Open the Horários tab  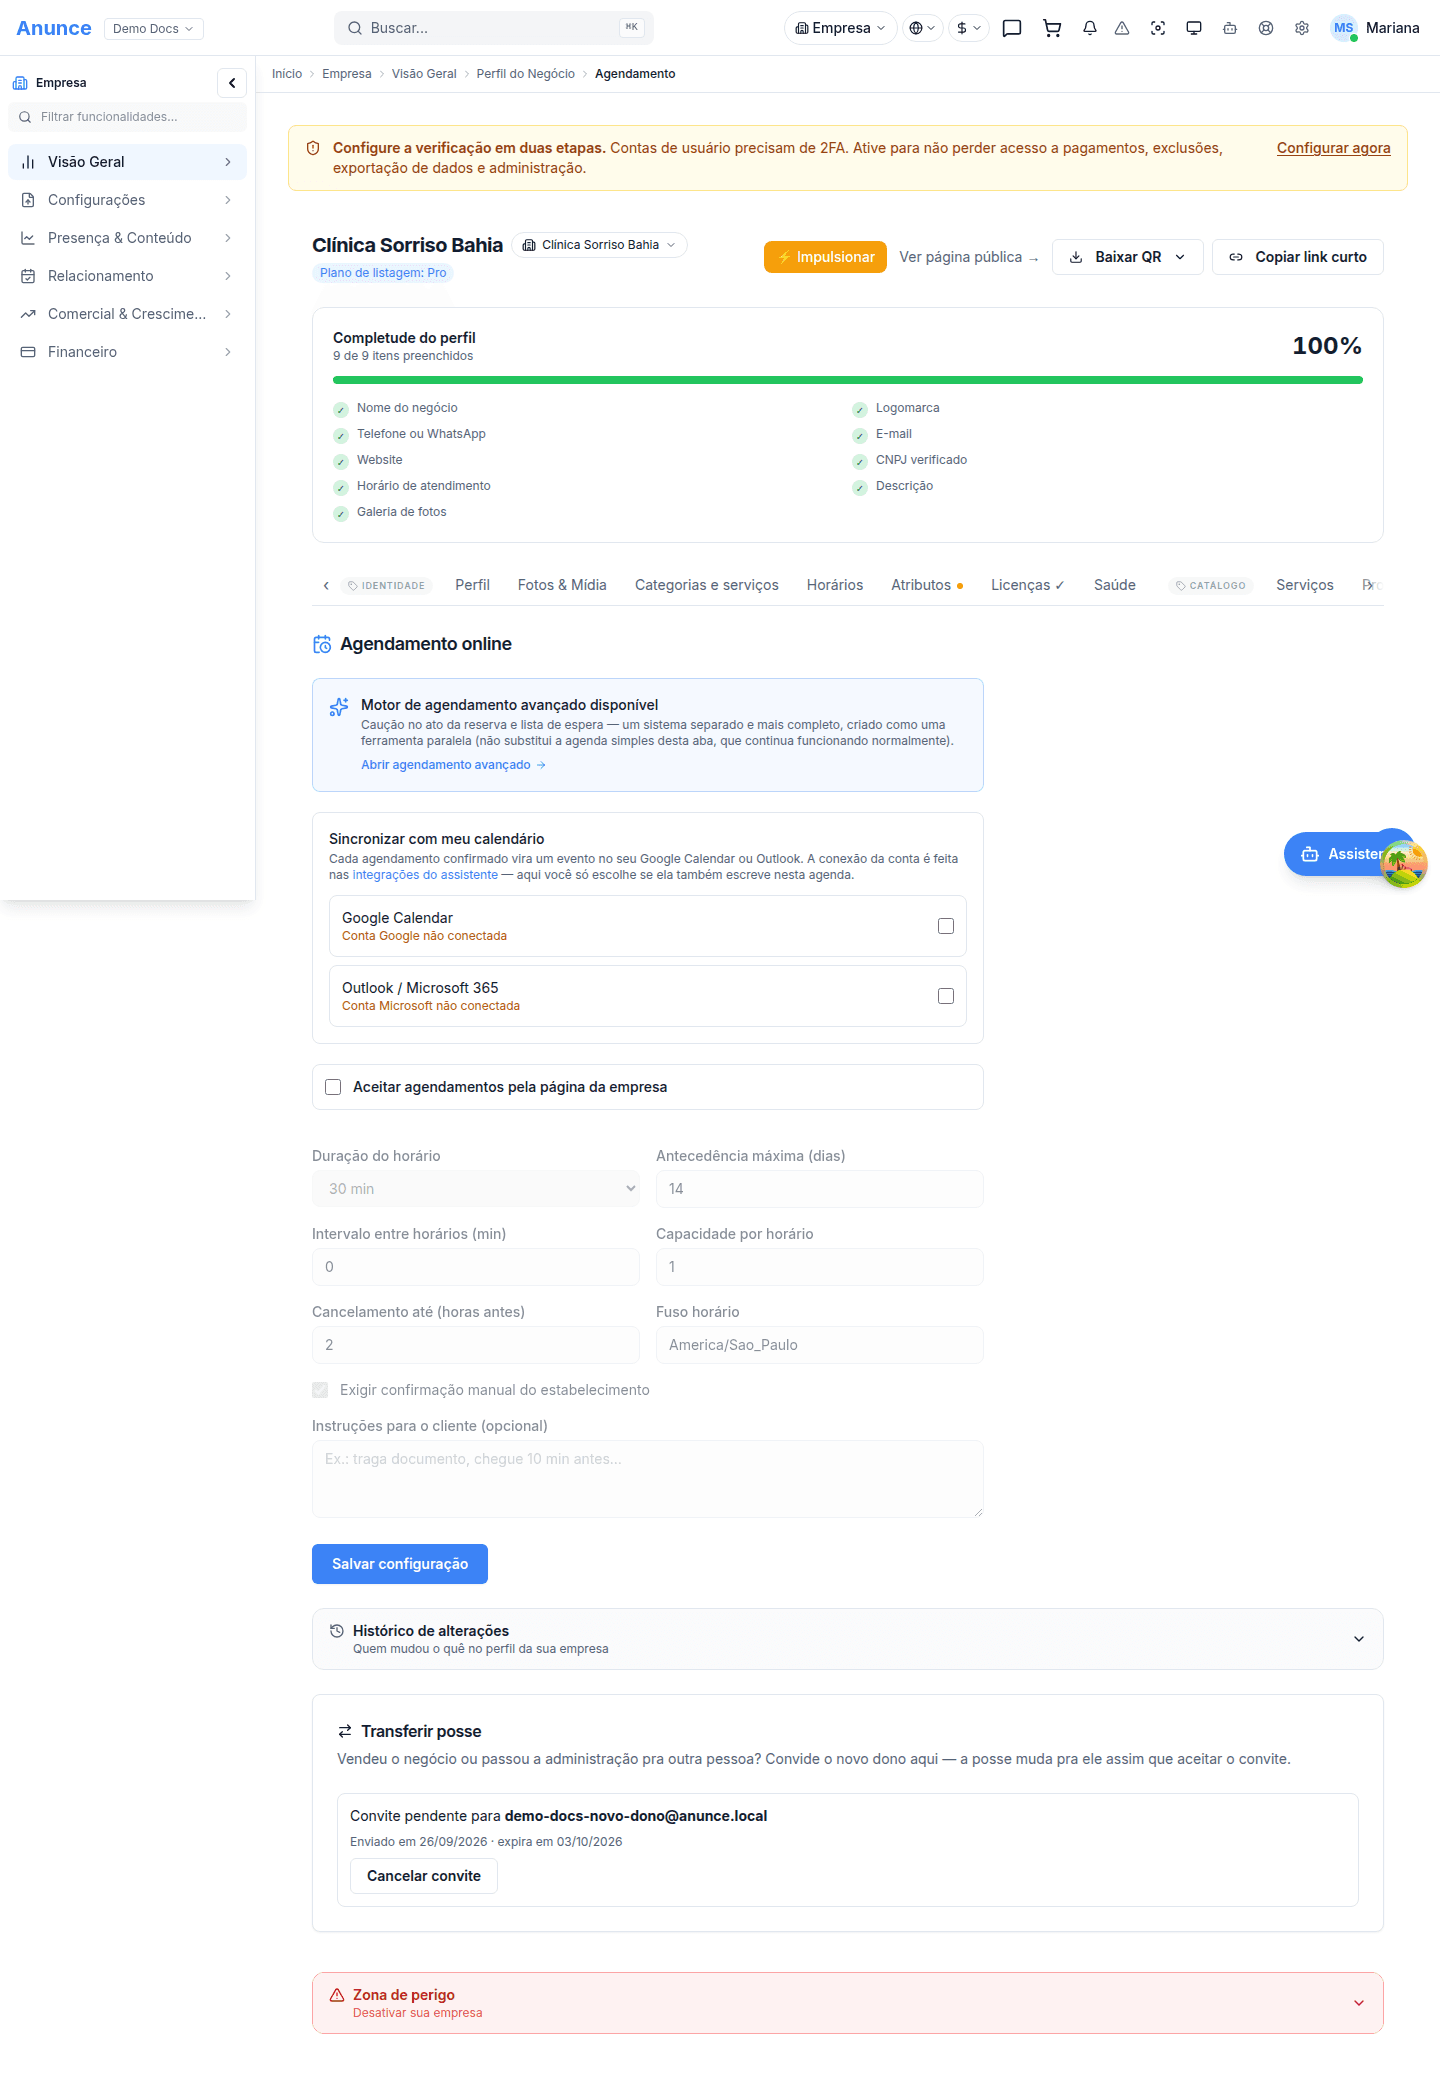pos(835,585)
